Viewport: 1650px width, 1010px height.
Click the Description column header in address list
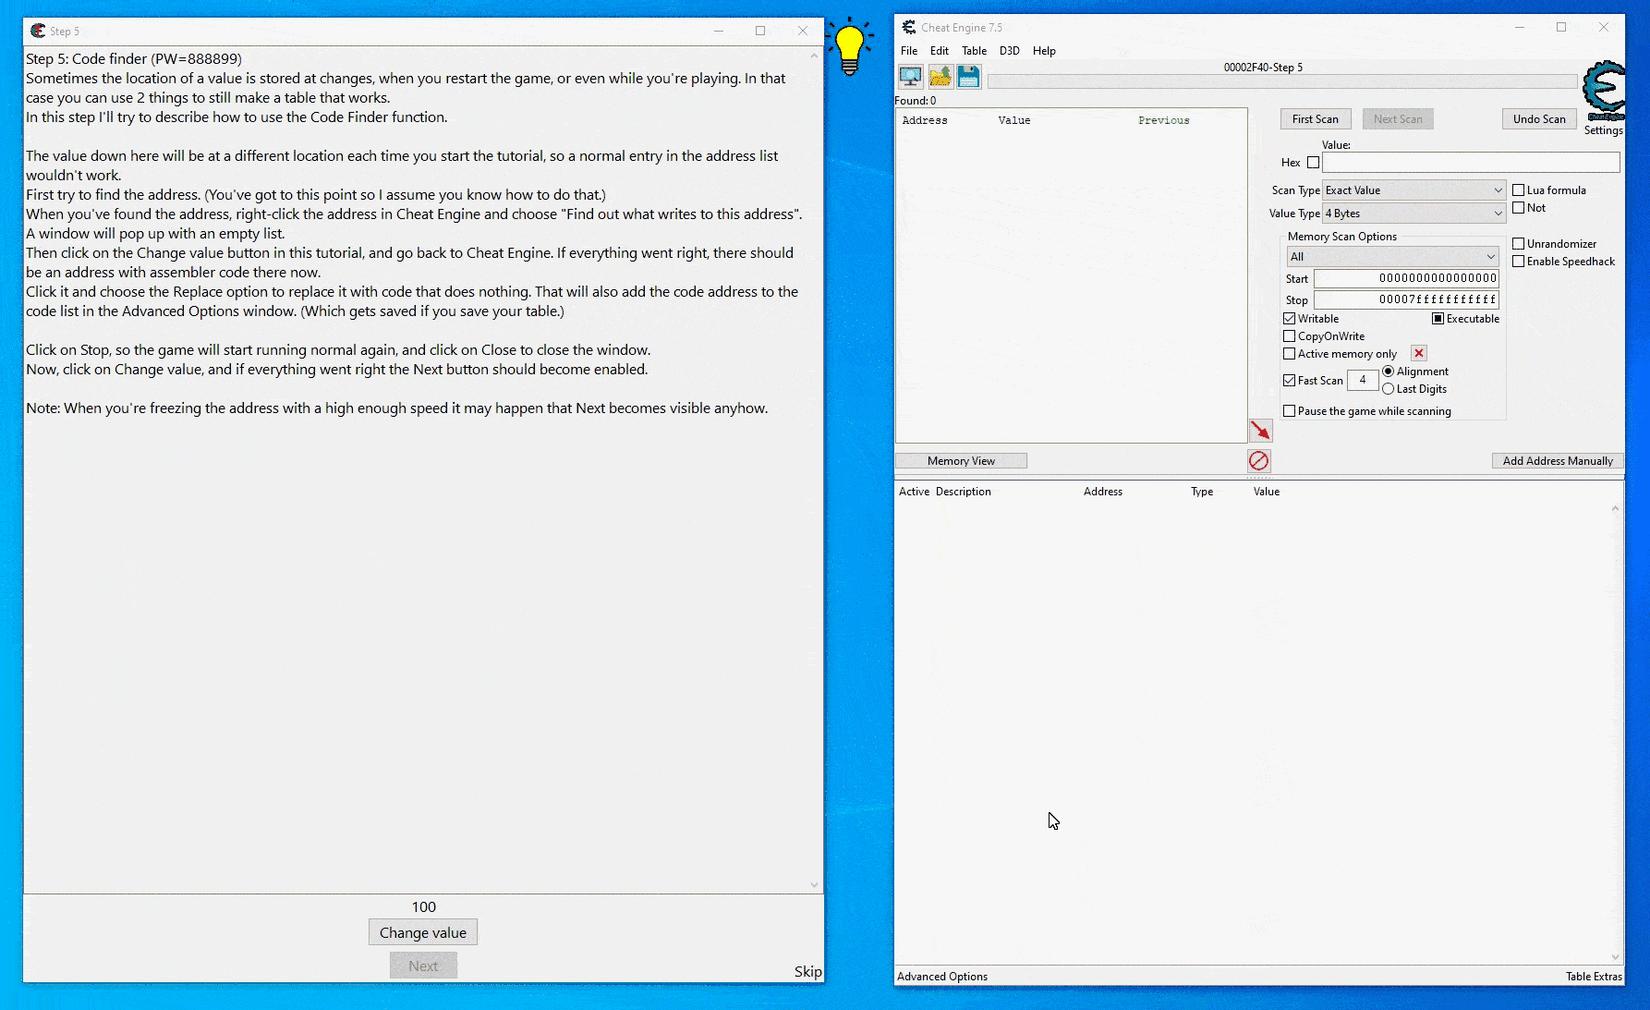(963, 492)
